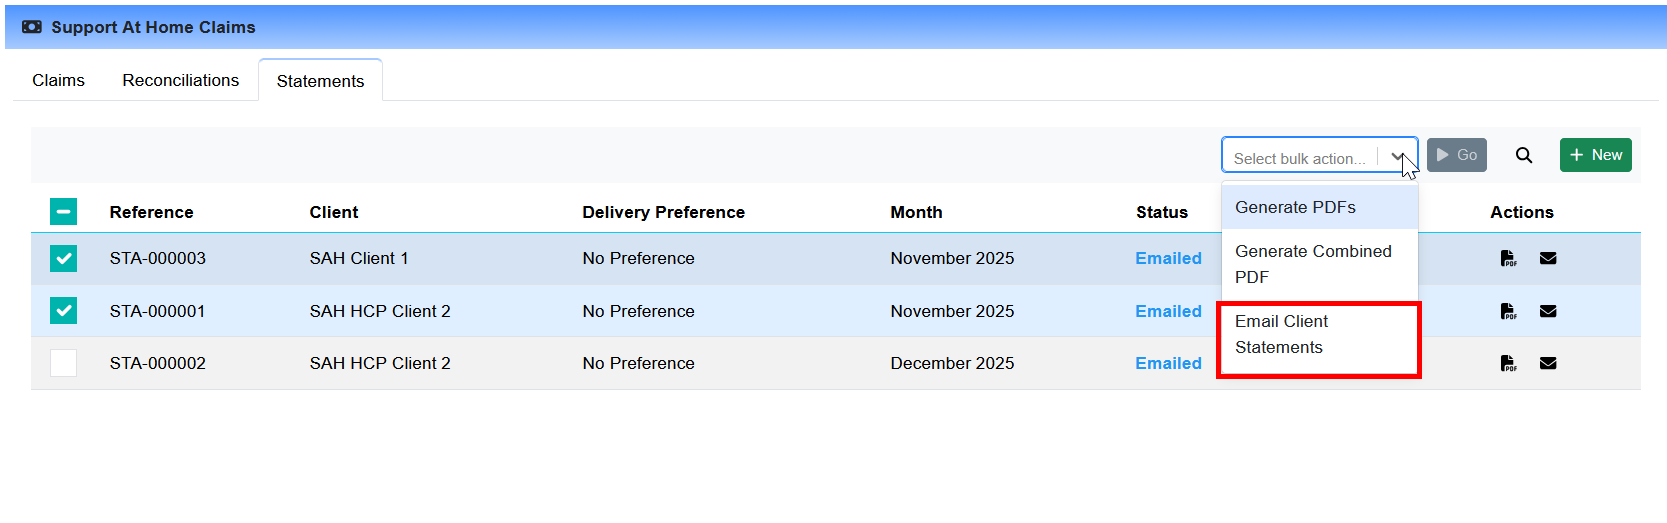The image size is (1667, 523).
Task: Uncheck the STA-000001 row checkbox
Action: pyautogui.click(x=63, y=311)
